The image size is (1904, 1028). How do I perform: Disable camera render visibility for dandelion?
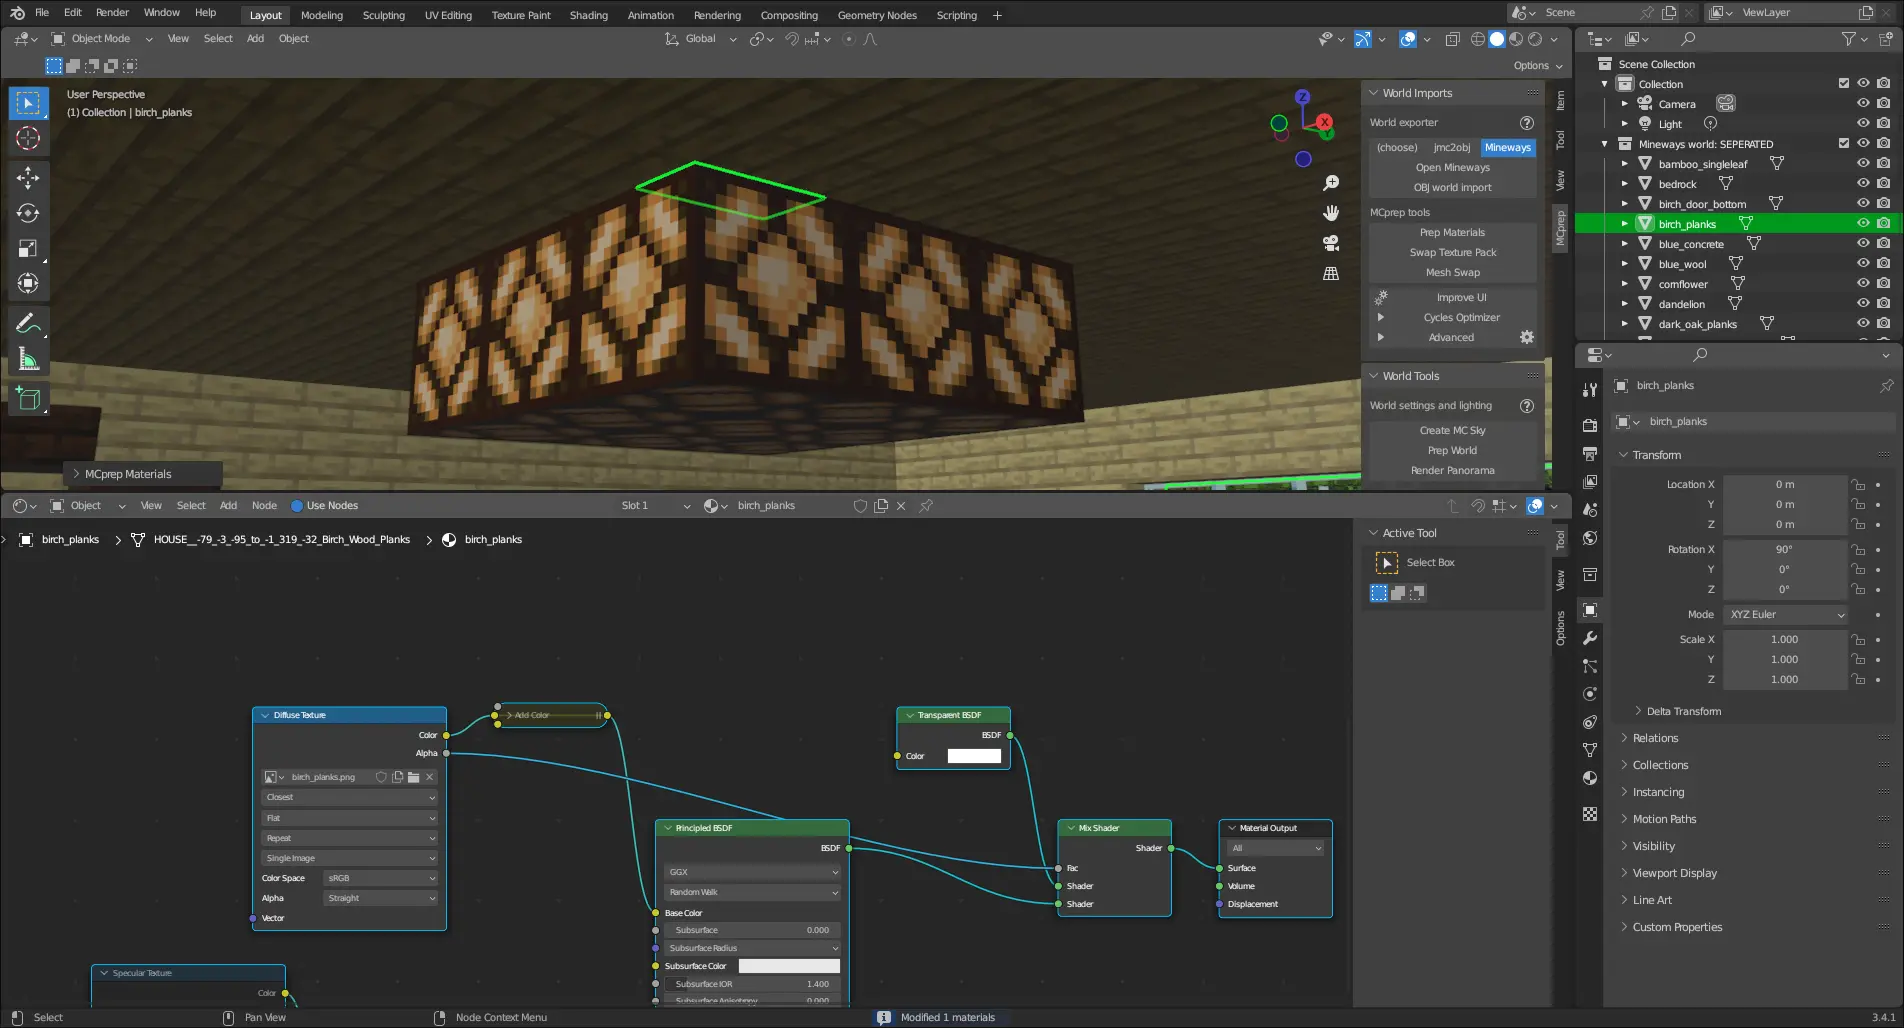coord(1884,303)
